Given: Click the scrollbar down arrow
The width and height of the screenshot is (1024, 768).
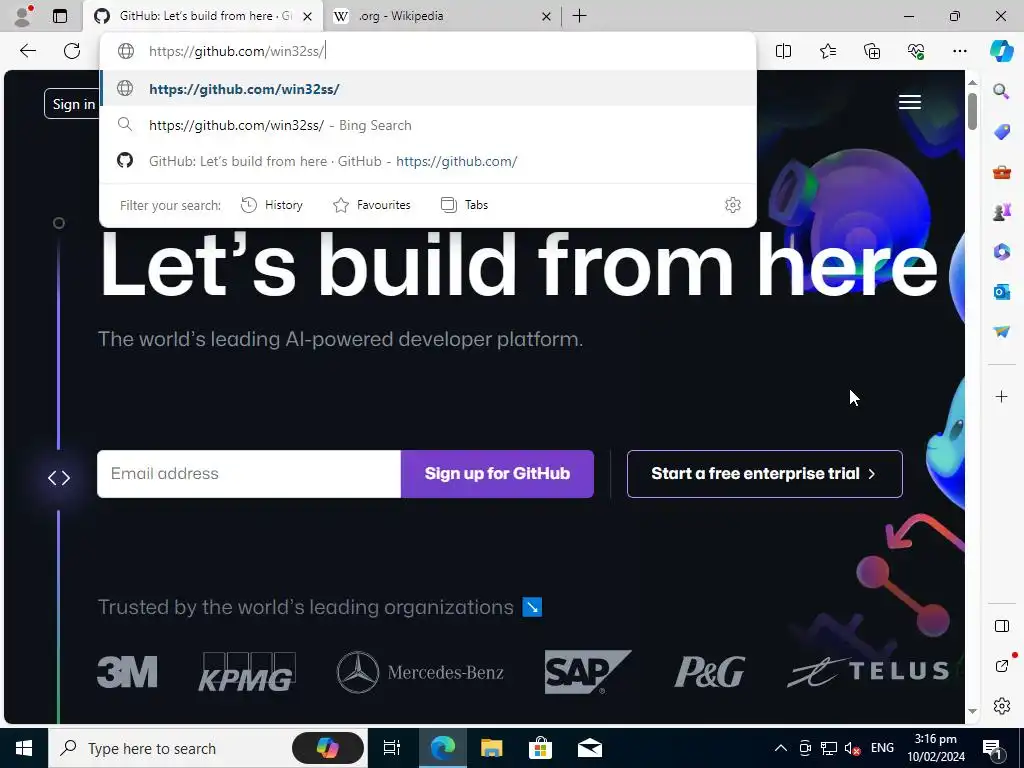Looking at the screenshot, I should pos(972,711).
